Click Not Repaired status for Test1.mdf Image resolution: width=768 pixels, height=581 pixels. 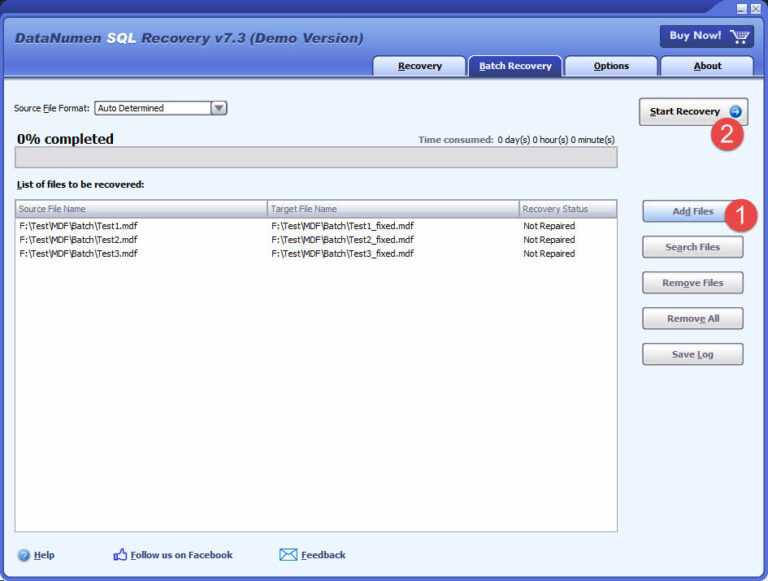pos(549,226)
